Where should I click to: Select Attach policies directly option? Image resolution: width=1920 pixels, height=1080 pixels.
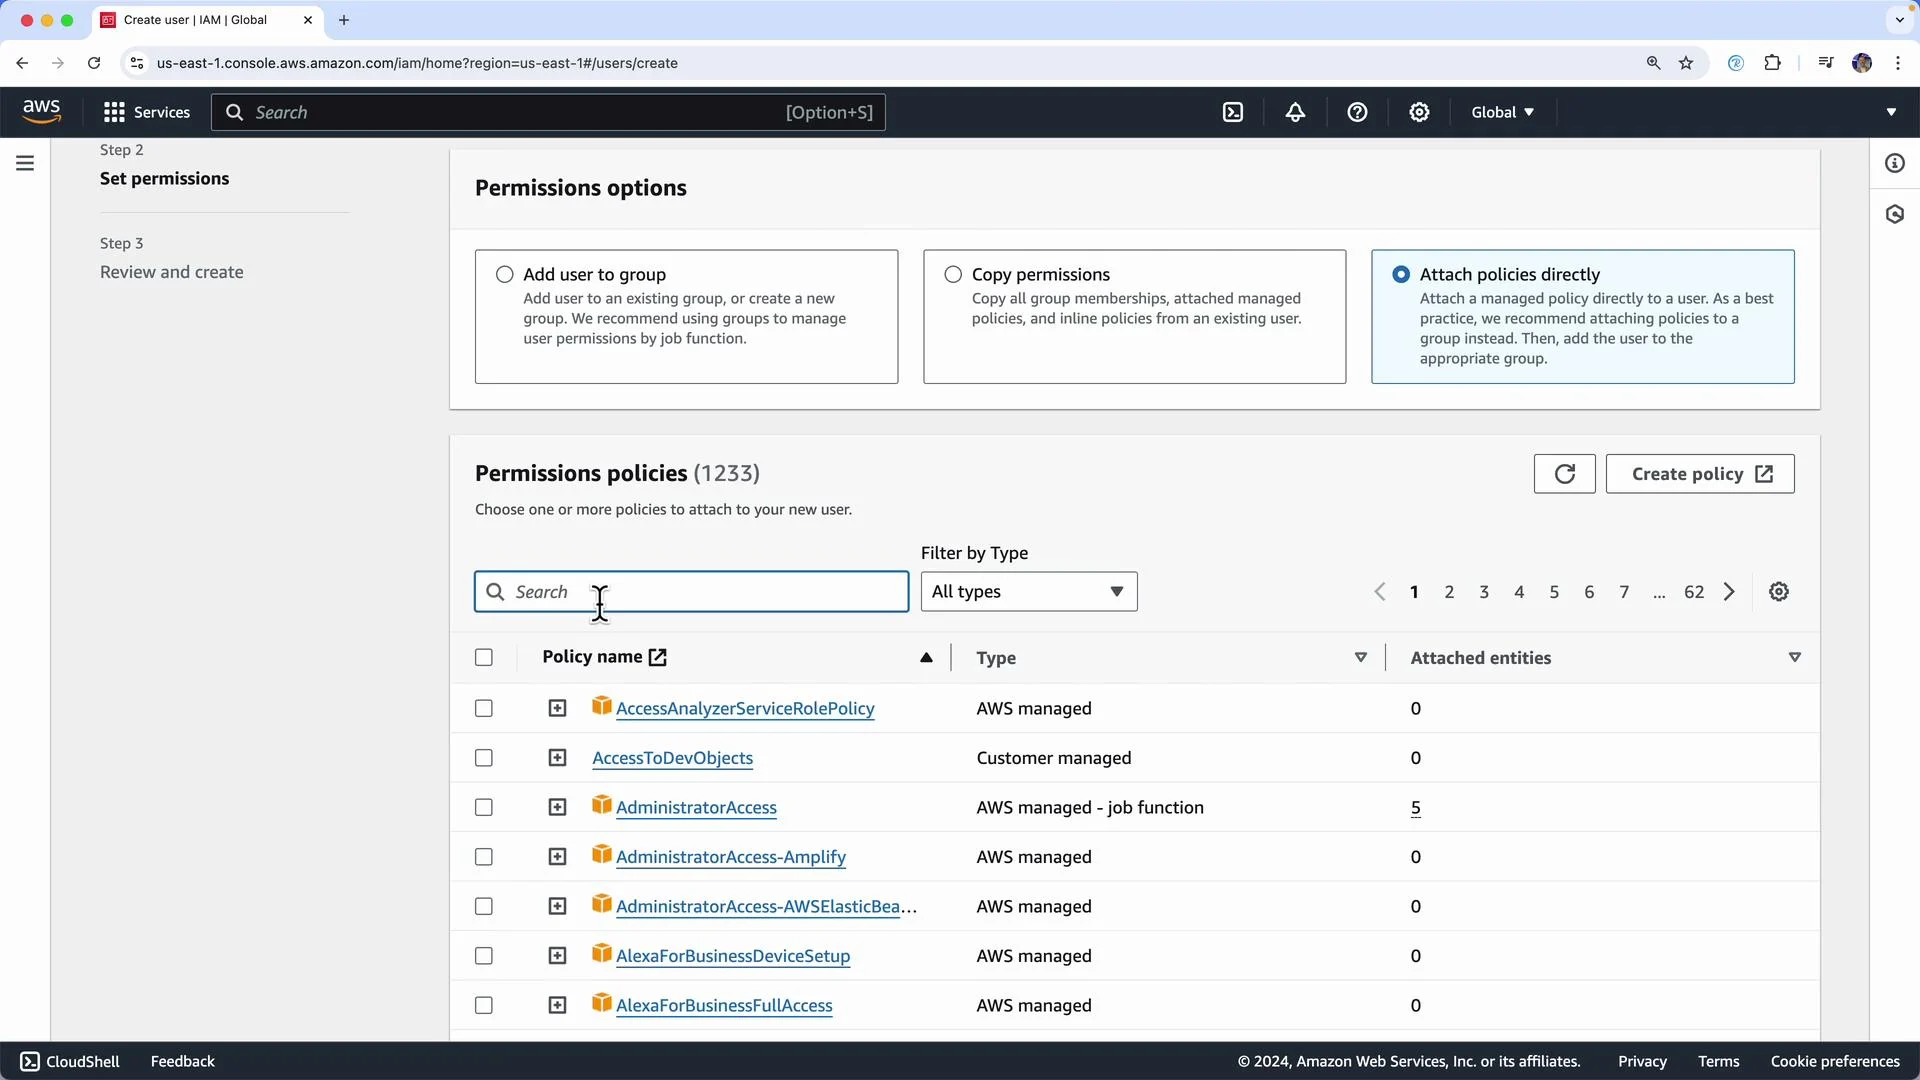coord(1401,274)
